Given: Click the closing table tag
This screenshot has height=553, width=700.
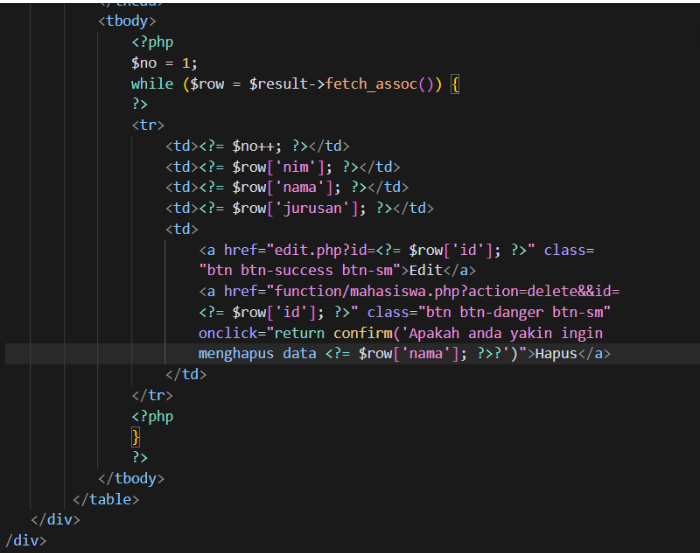Looking at the screenshot, I should 106,499.
